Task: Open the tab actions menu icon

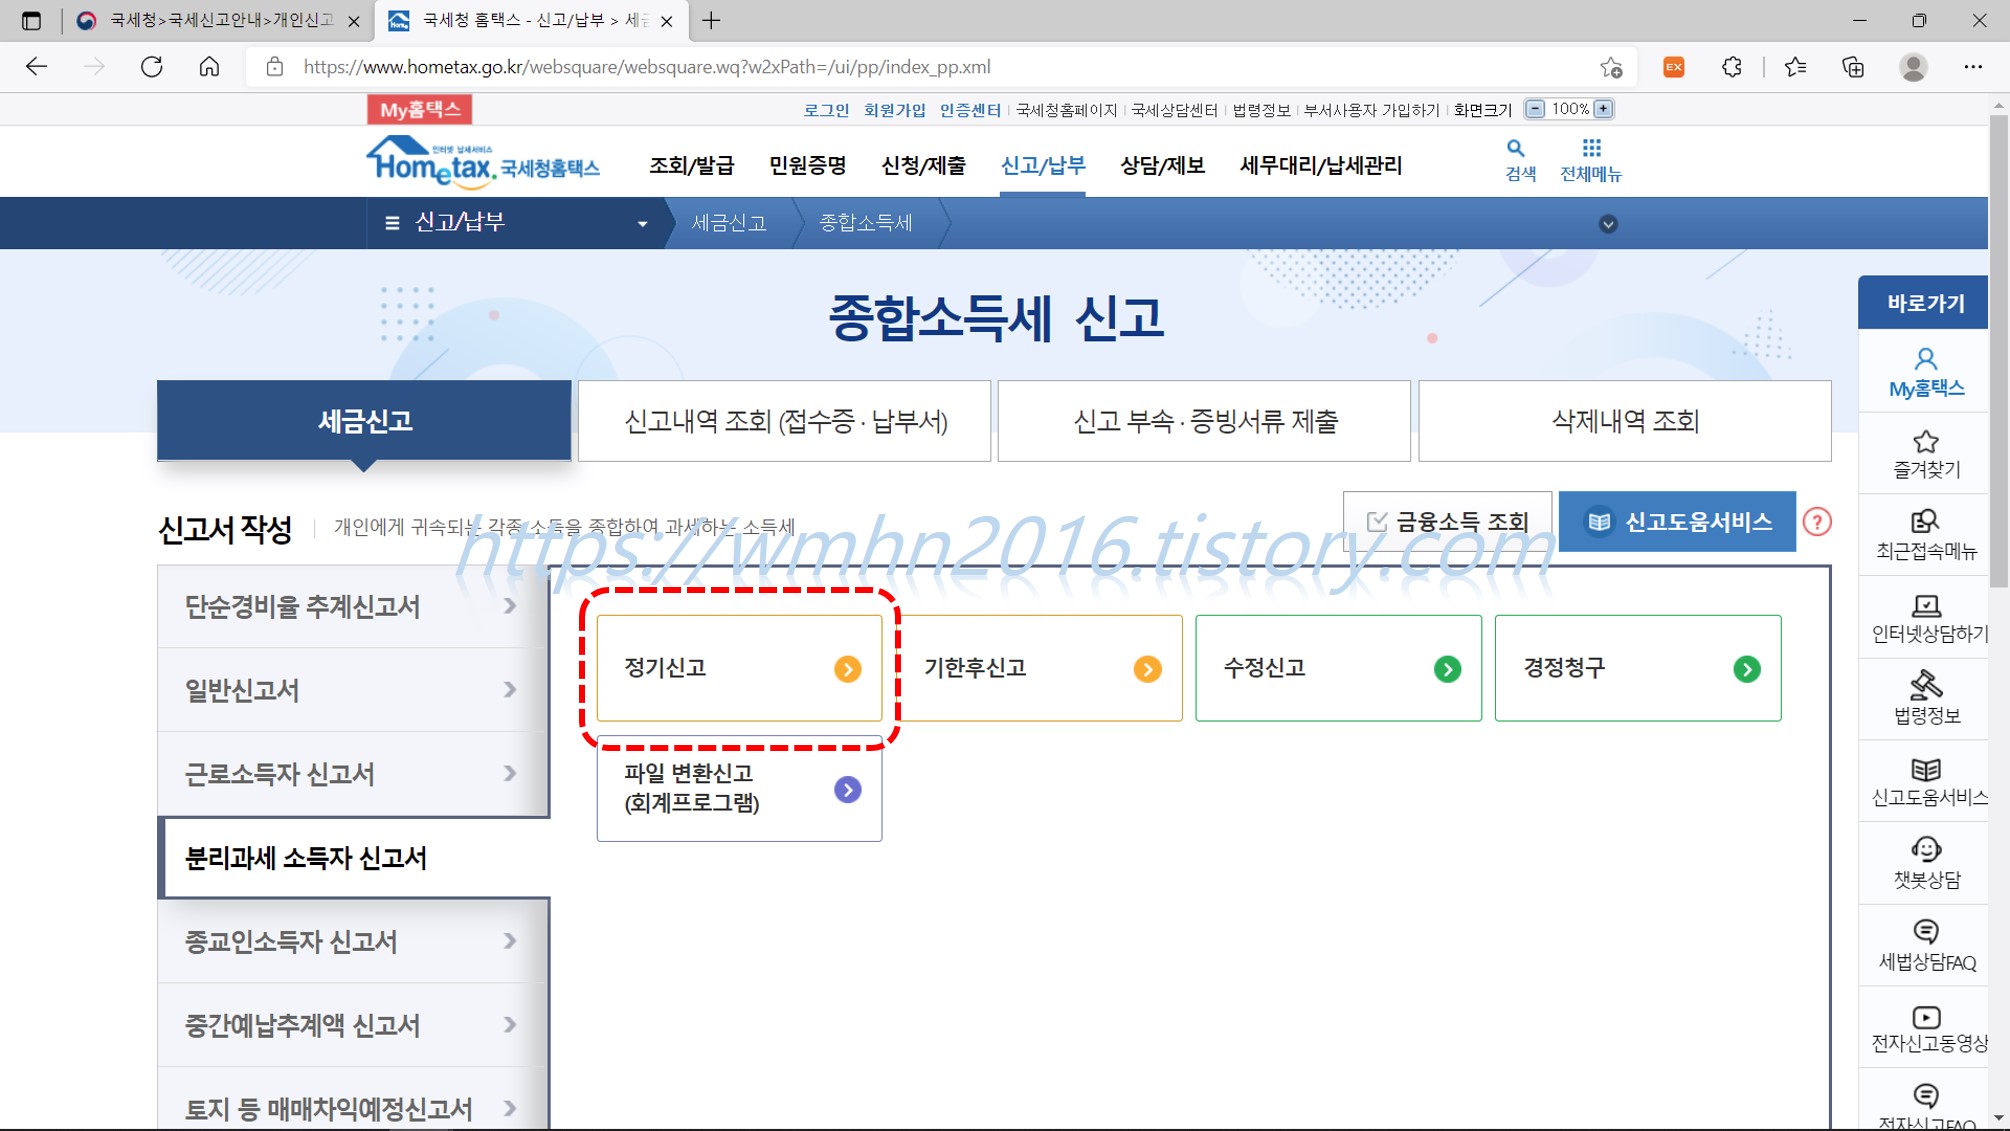Action: click(31, 20)
